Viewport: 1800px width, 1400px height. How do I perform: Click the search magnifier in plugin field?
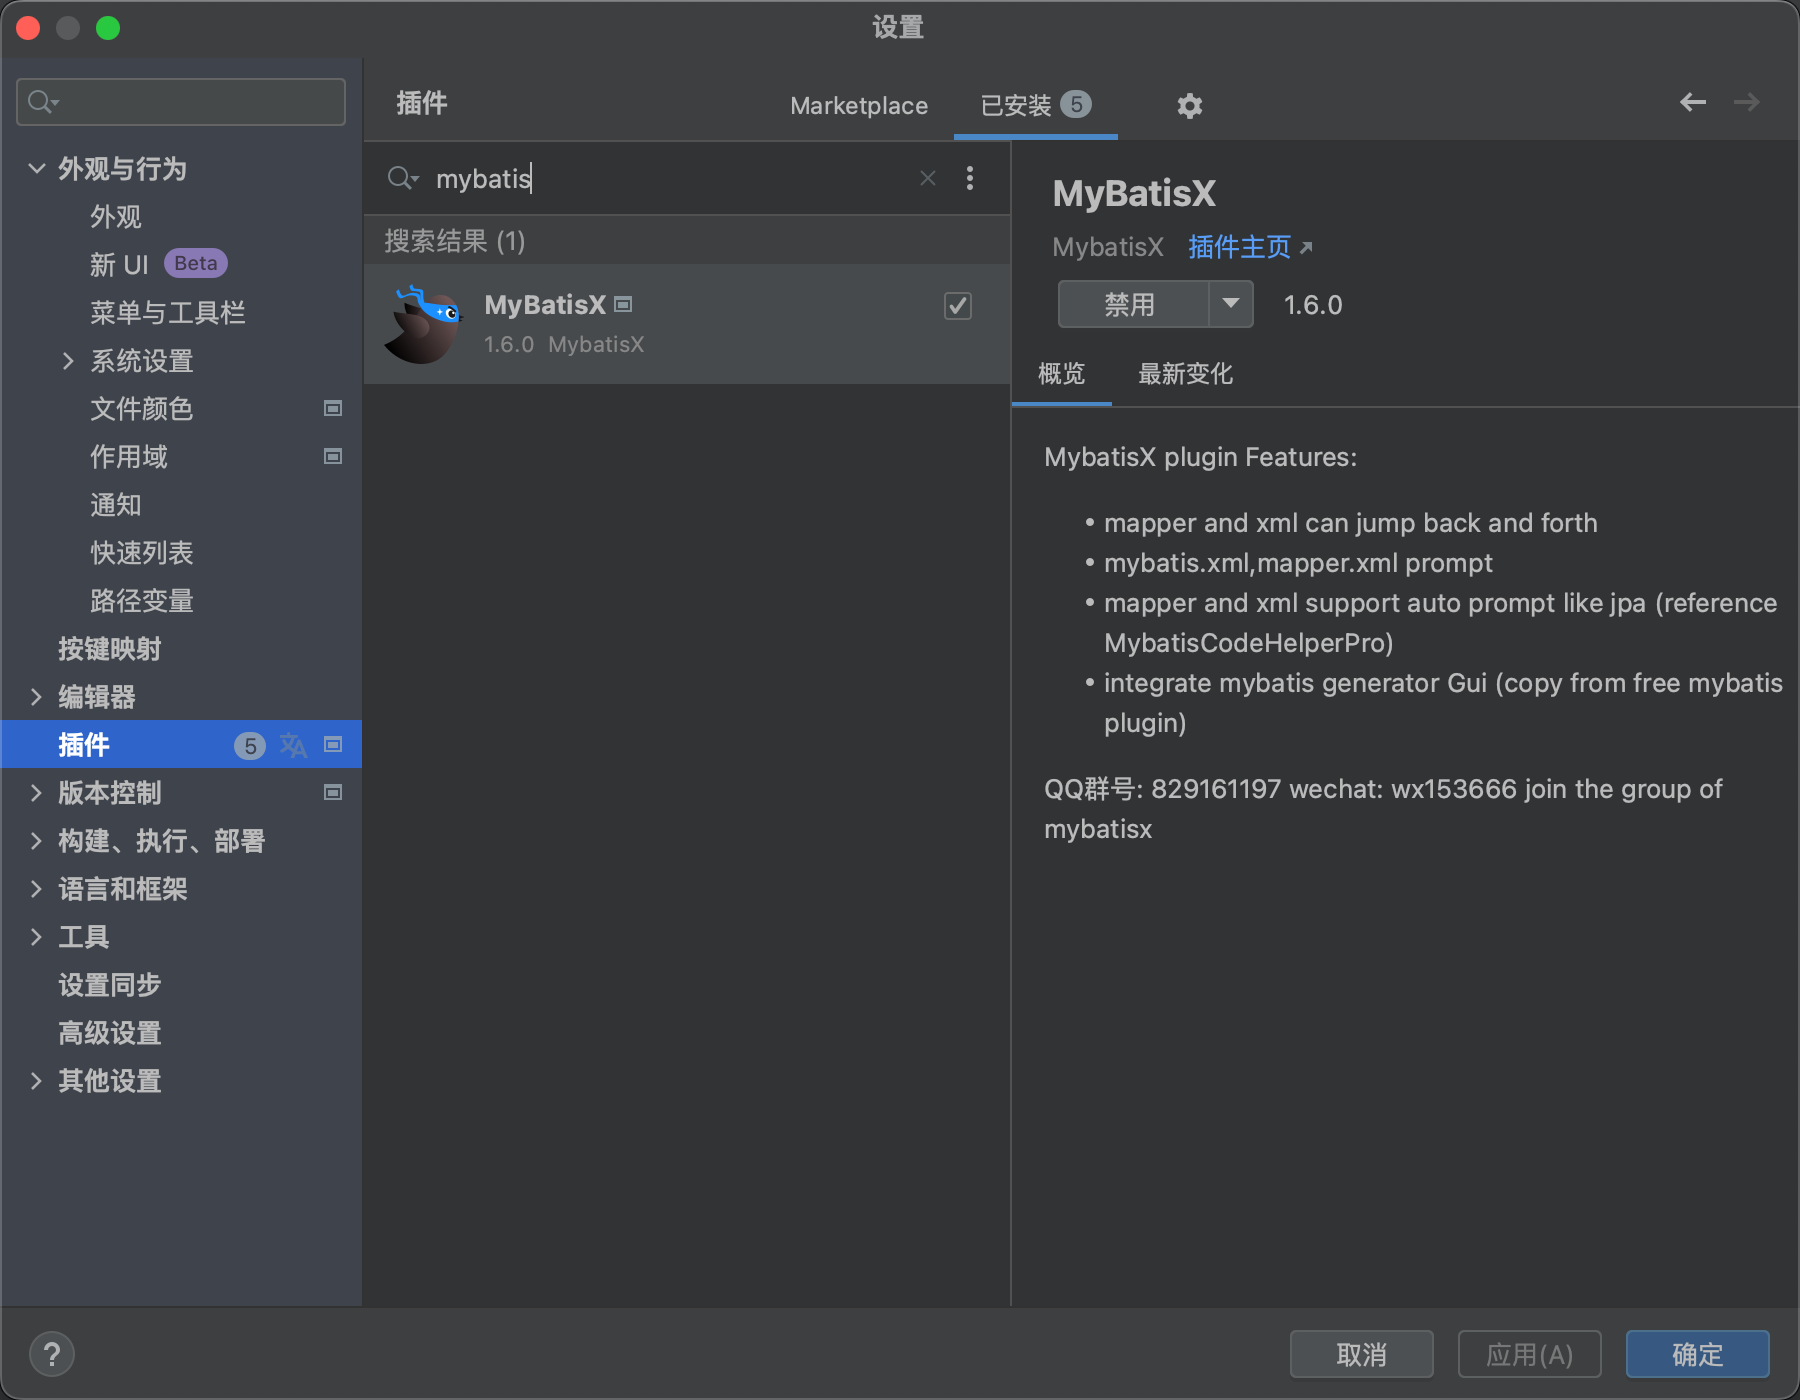(x=402, y=178)
